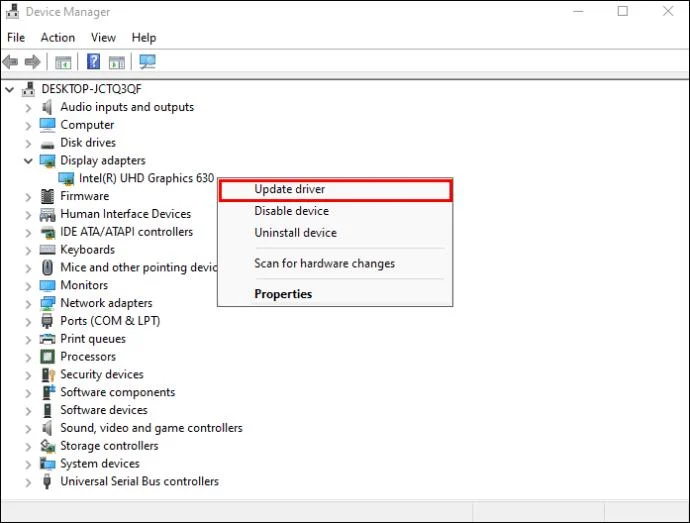The image size is (690, 523).
Task: Choose Disable device from context menu
Action: (335, 211)
